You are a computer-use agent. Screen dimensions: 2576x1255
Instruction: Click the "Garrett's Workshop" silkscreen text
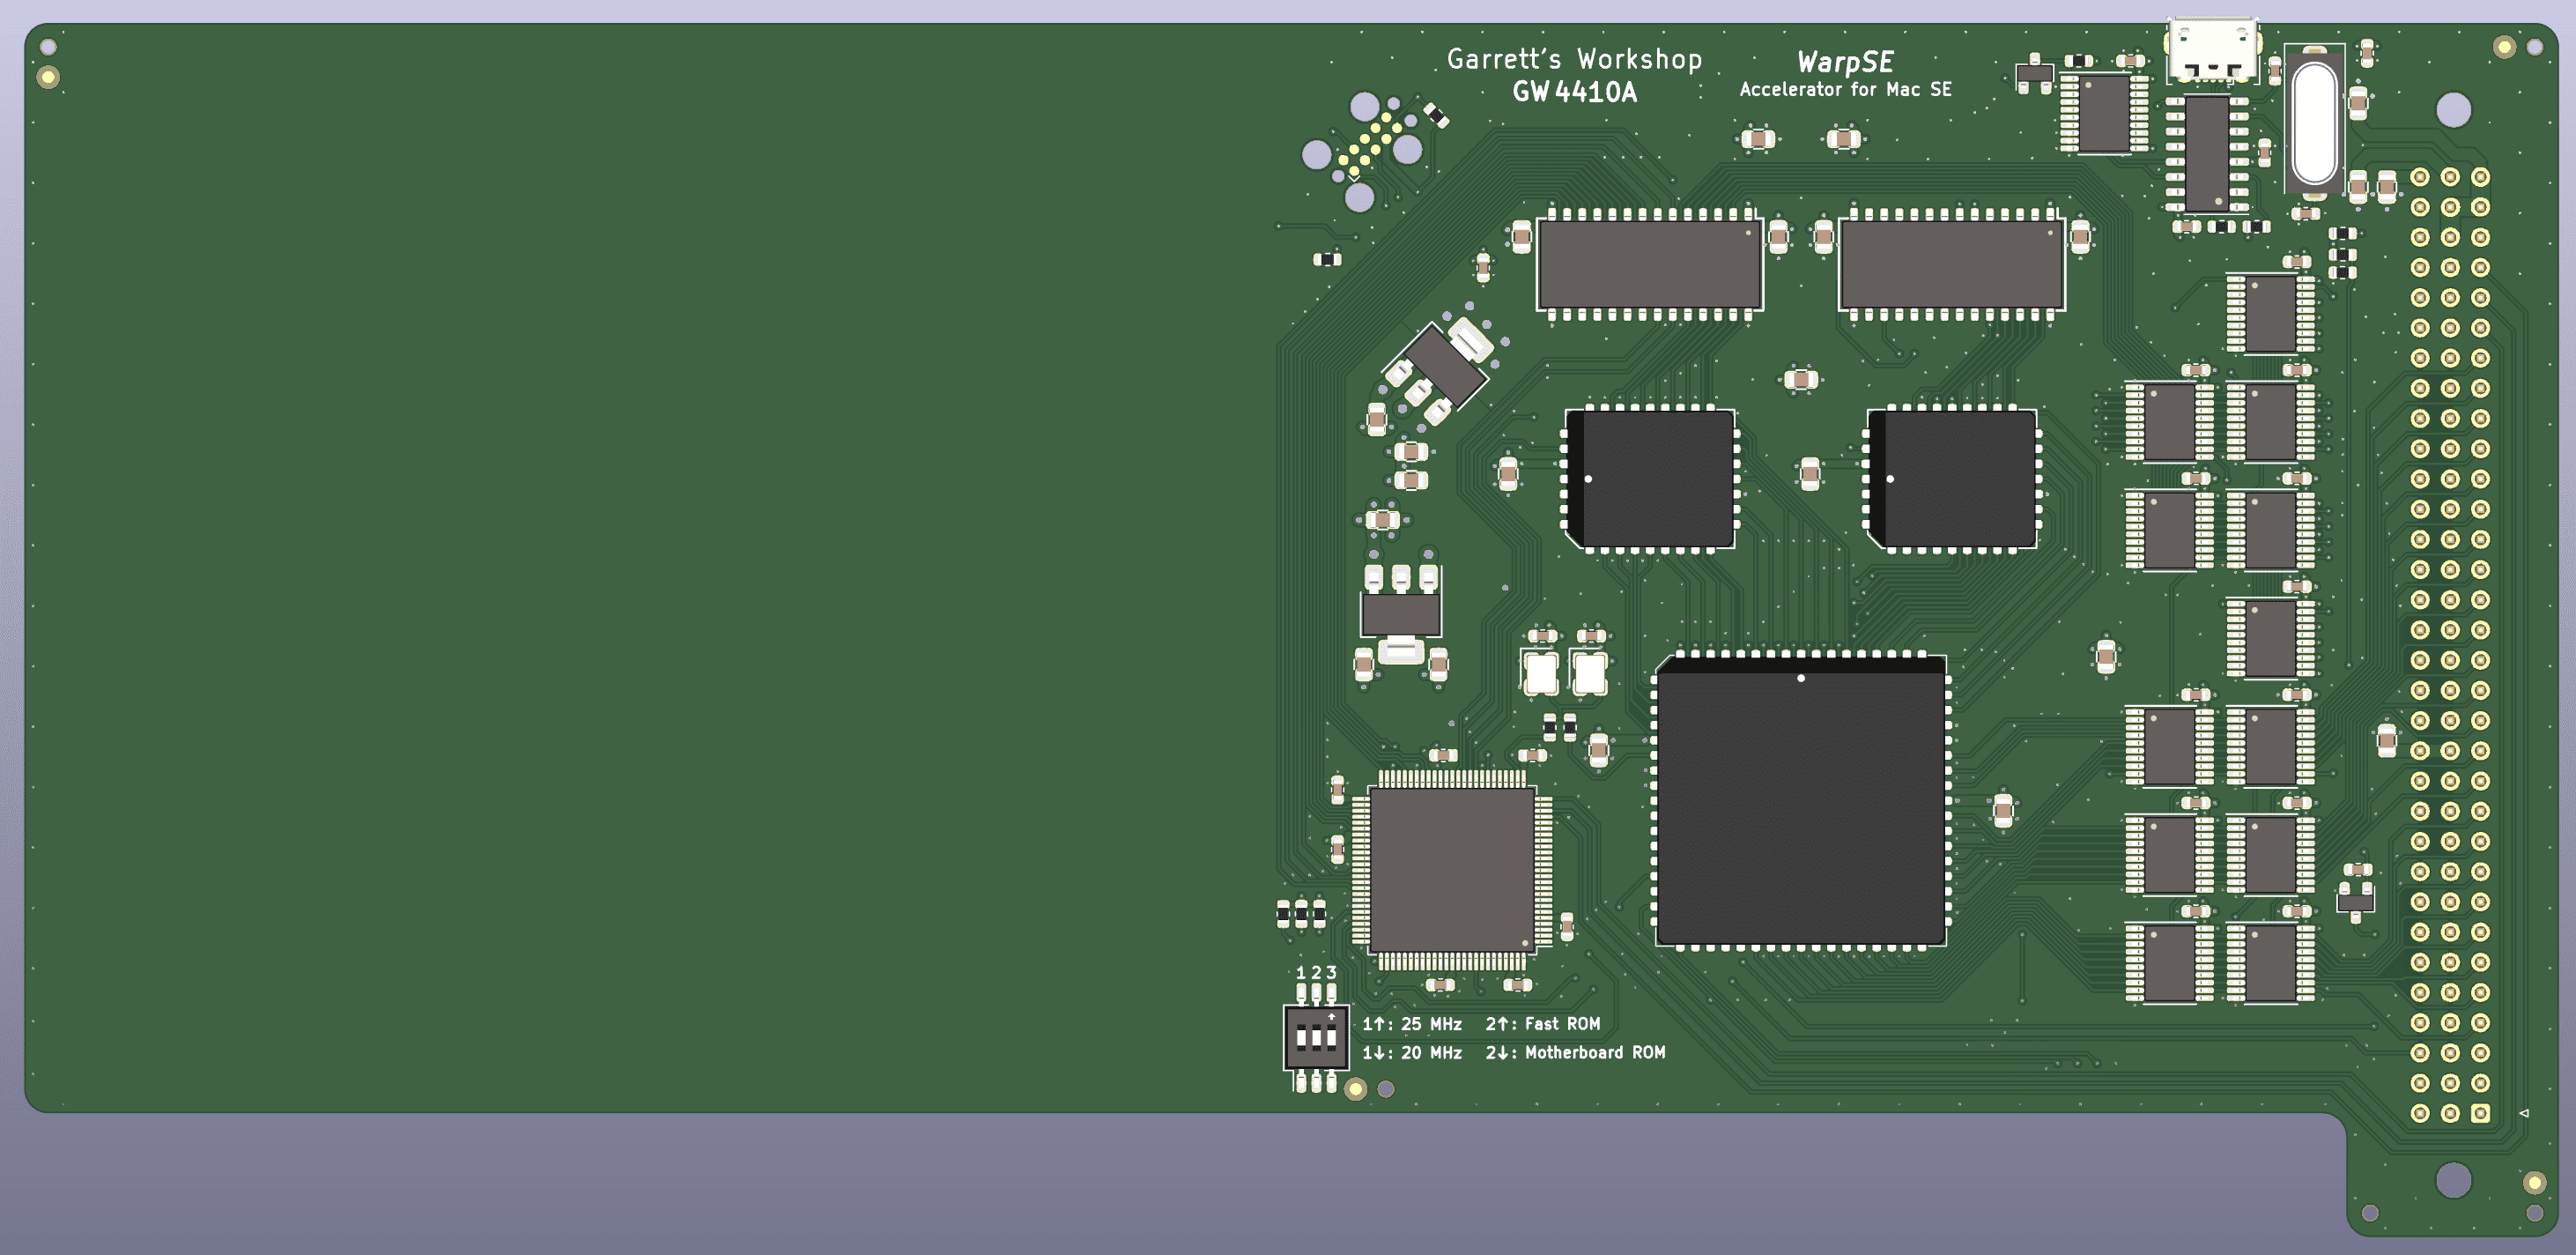[1574, 60]
